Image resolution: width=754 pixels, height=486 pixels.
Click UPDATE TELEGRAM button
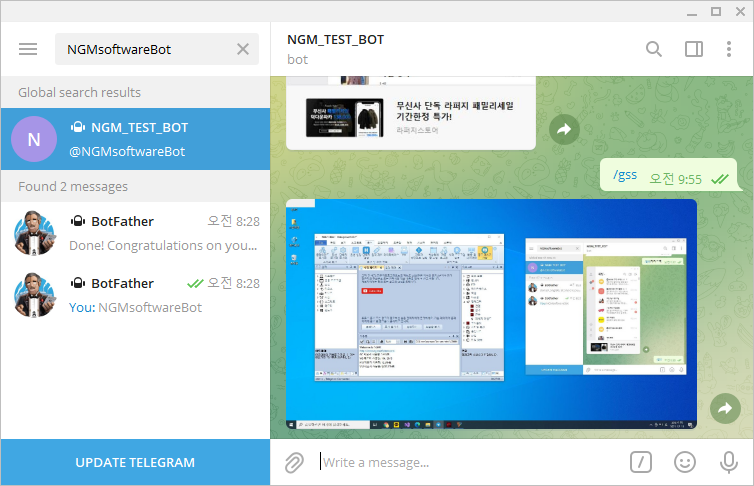(x=135, y=462)
